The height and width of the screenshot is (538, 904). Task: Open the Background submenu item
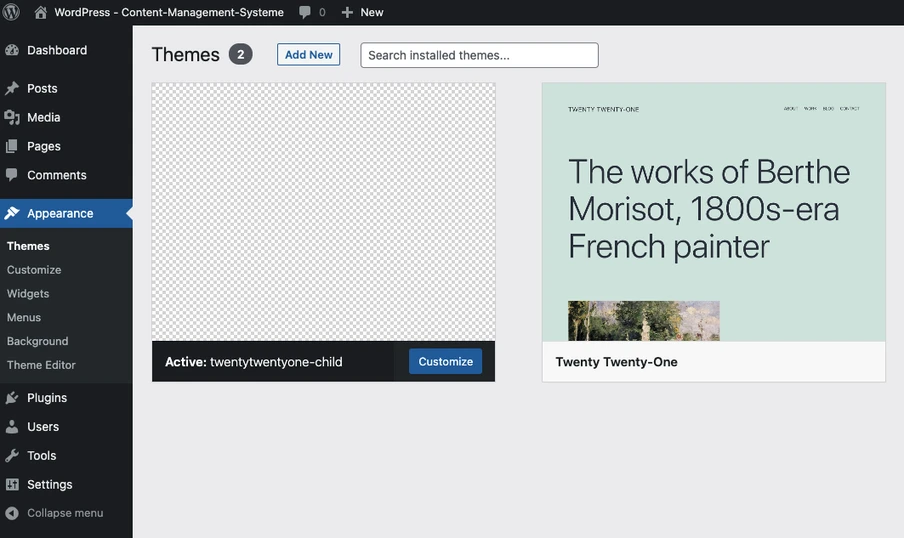(x=37, y=341)
